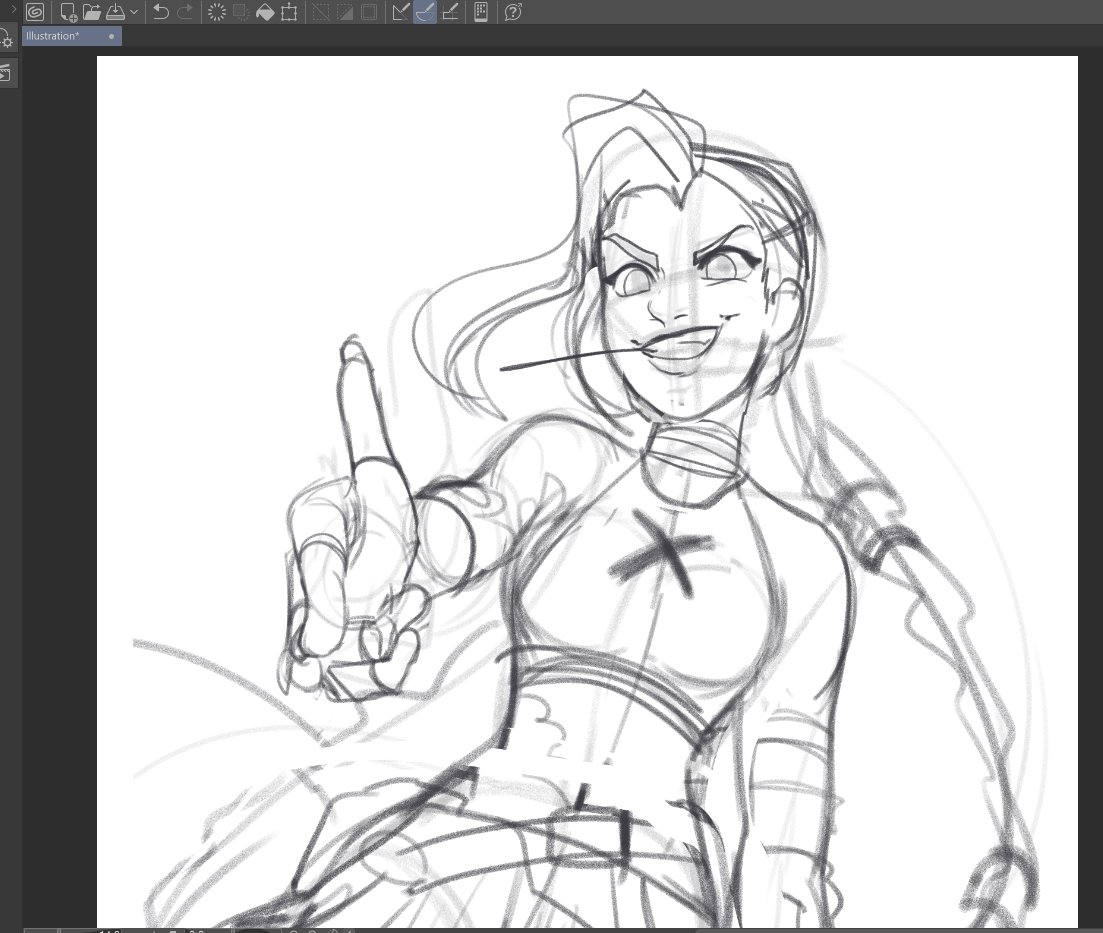Toggle Show Border of Selected Area
Image resolution: width=1103 pixels, height=933 pixels.
click(x=369, y=12)
